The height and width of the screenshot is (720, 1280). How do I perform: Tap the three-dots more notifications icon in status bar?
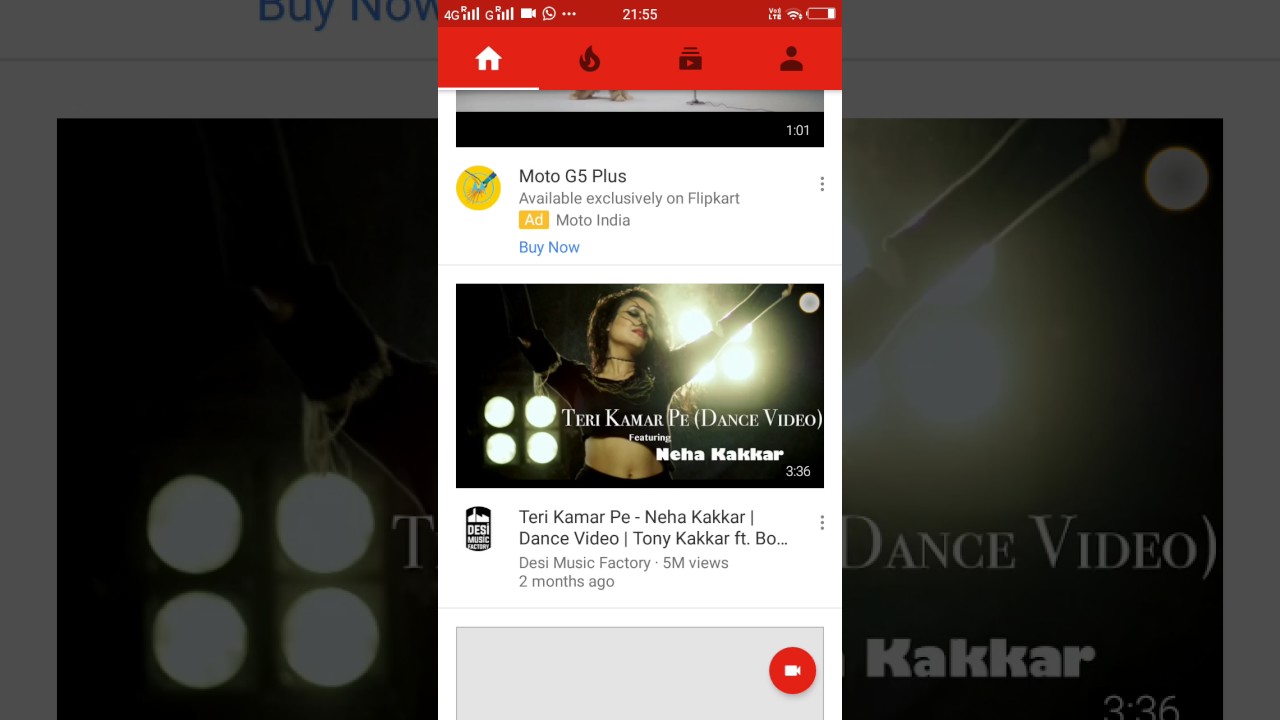pos(569,14)
